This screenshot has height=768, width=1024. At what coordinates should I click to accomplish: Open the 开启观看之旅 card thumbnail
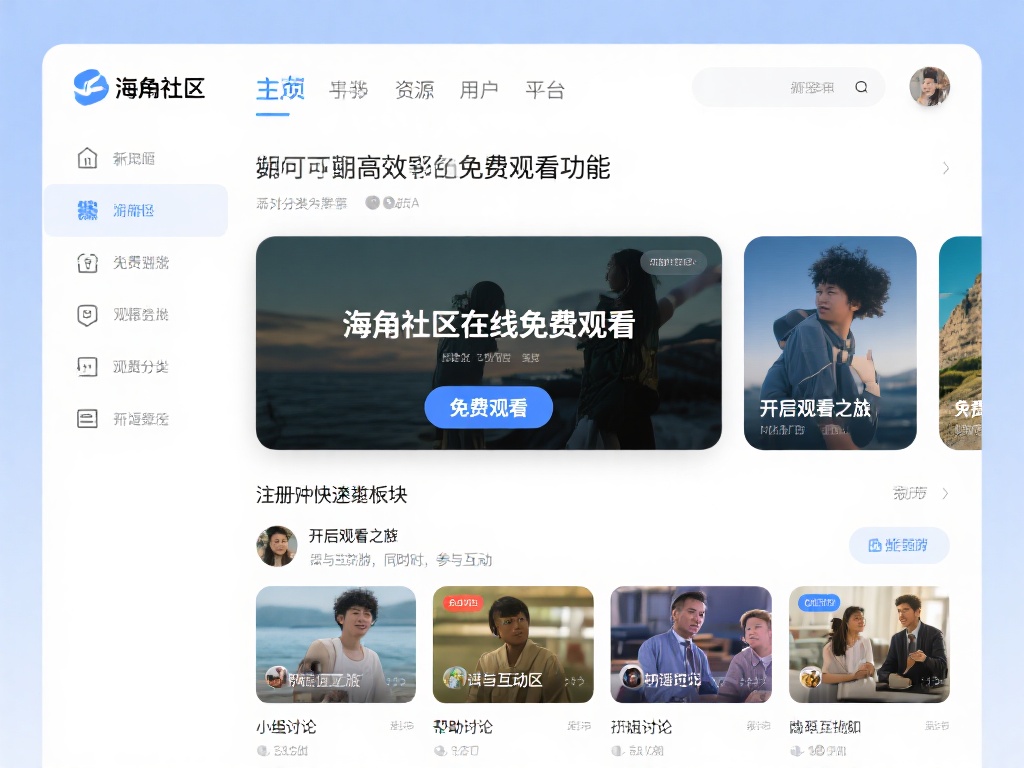830,343
